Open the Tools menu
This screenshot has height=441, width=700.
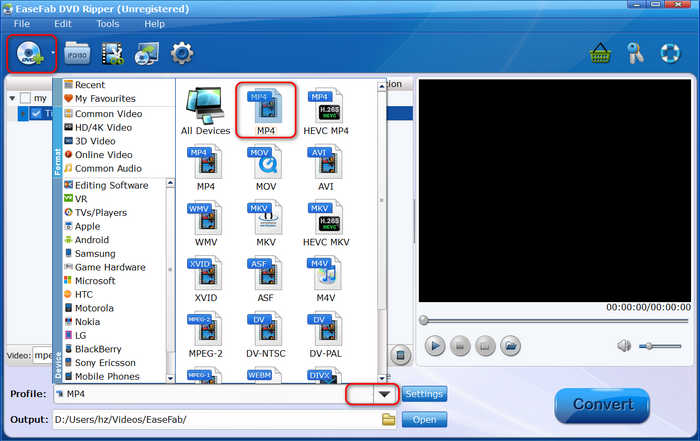[108, 24]
